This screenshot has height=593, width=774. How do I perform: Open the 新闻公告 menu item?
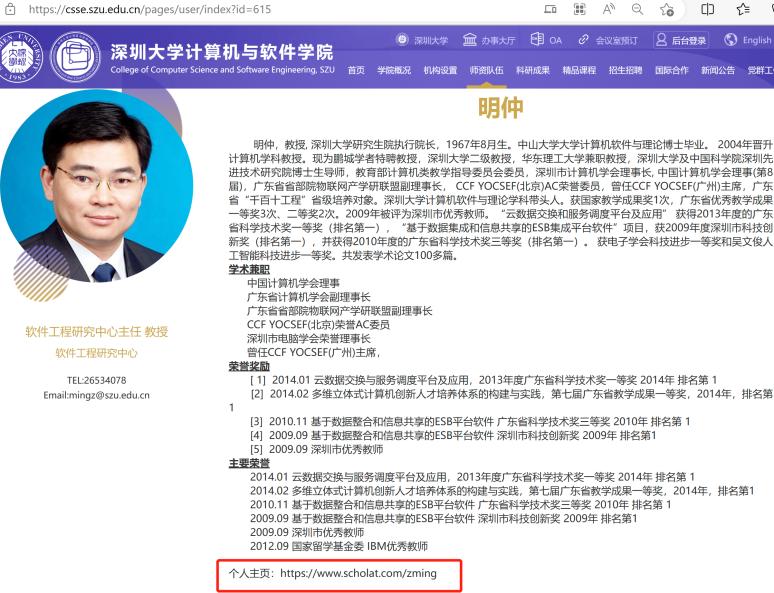[x=718, y=70]
